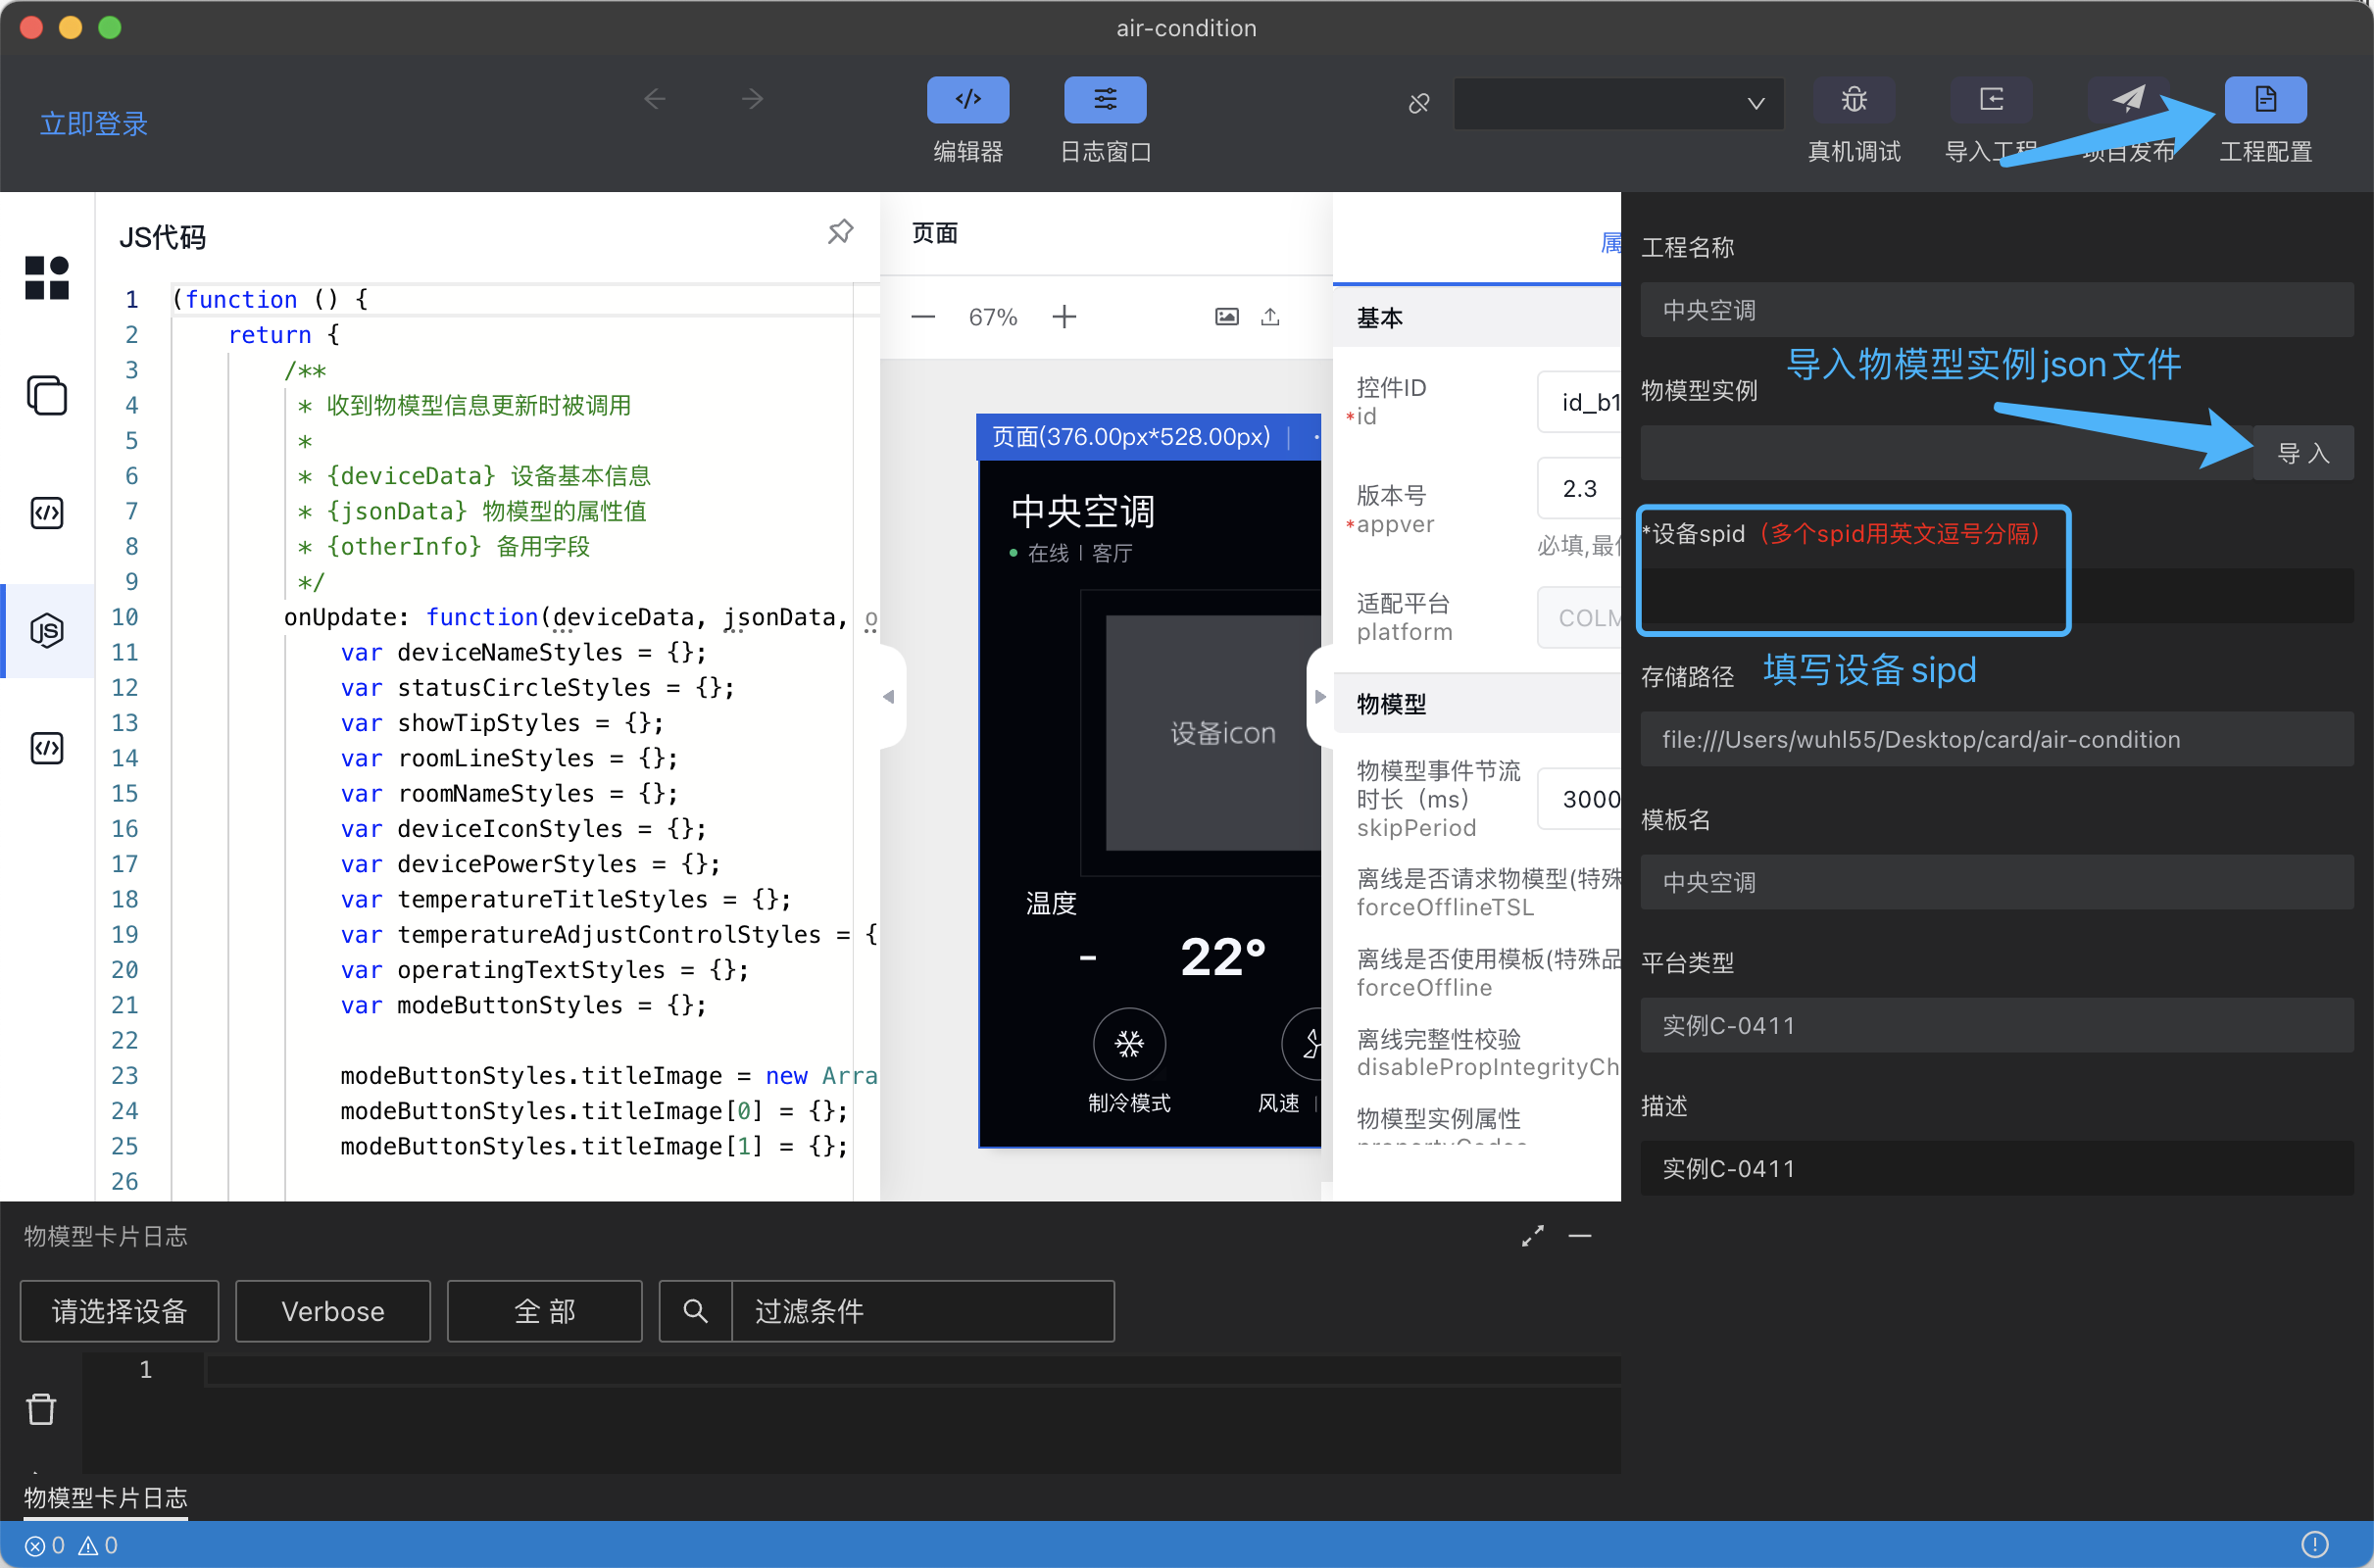Open the 日志窗口 log window
Screen dimensions: 2374x1568
(1104, 100)
